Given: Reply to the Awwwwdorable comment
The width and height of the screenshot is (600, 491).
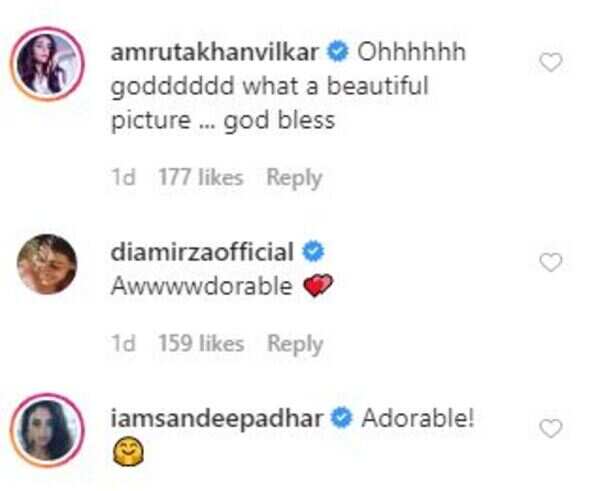Looking at the screenshot, I should [295, 344].
